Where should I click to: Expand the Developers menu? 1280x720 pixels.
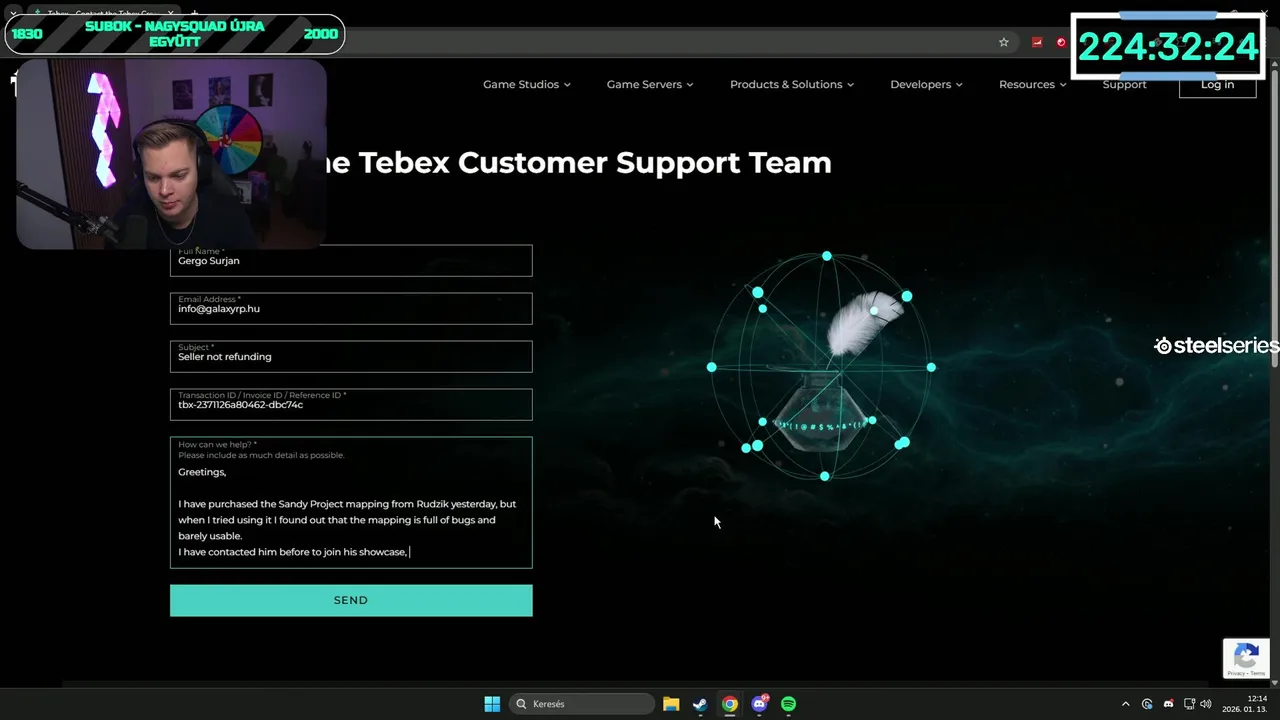[x=926, y=84]
